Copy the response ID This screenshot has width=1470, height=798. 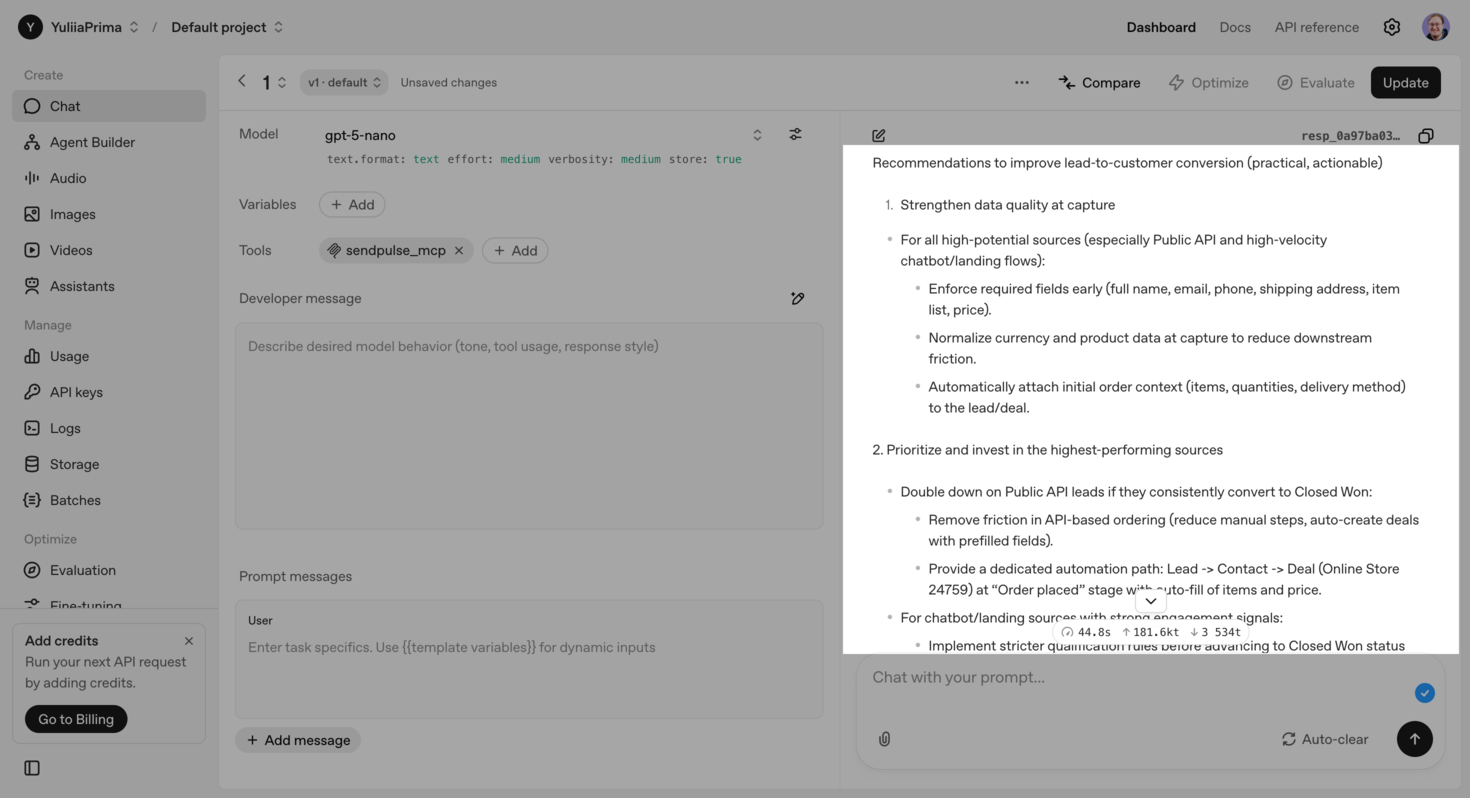pyautogui.click(x=1426, y=136)
